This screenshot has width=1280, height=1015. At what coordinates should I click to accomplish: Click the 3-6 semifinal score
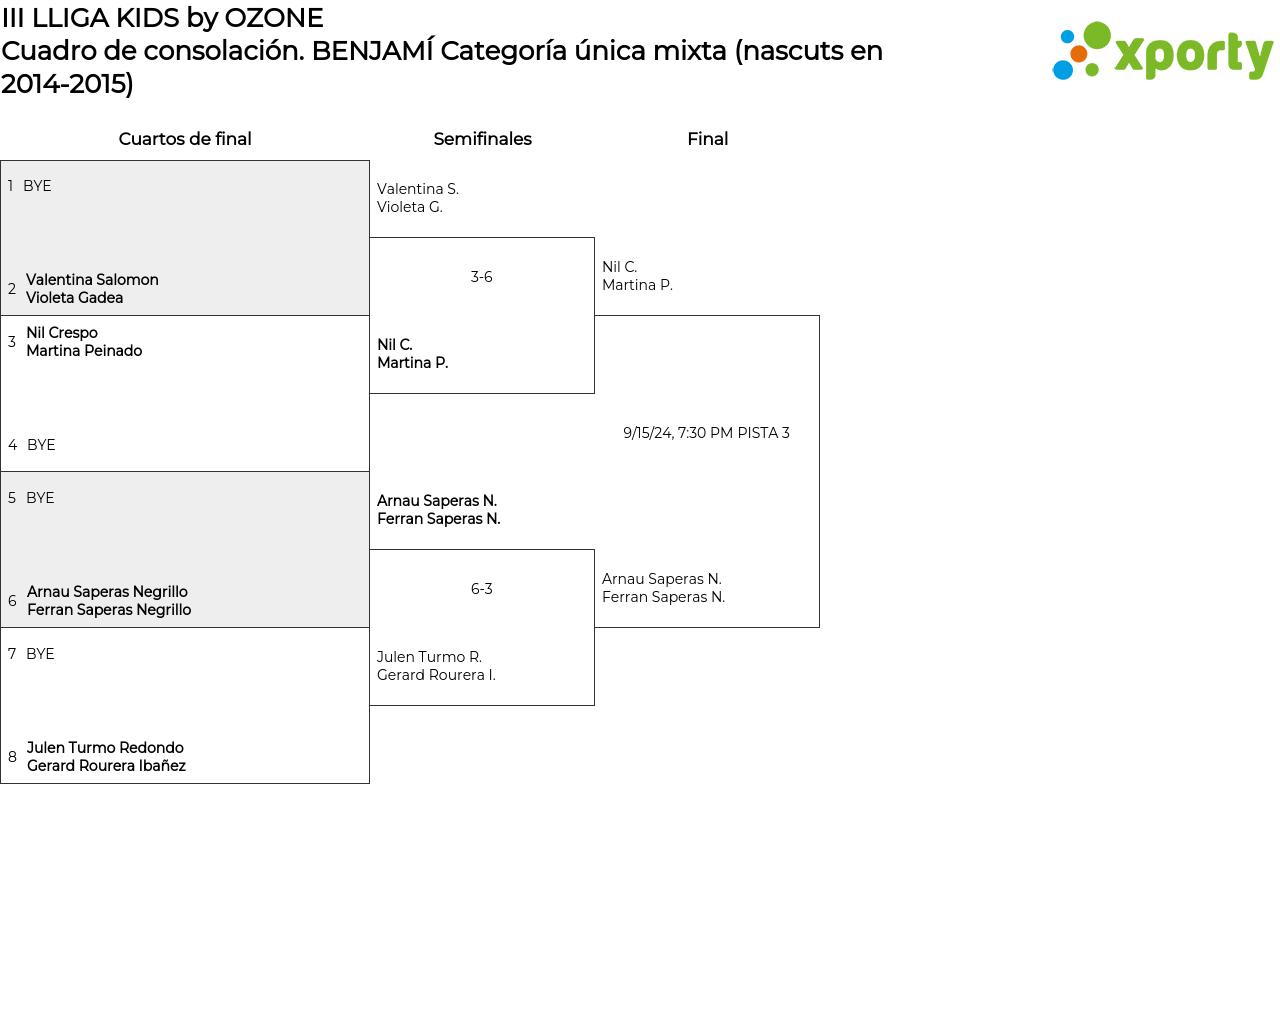[481, 277]
